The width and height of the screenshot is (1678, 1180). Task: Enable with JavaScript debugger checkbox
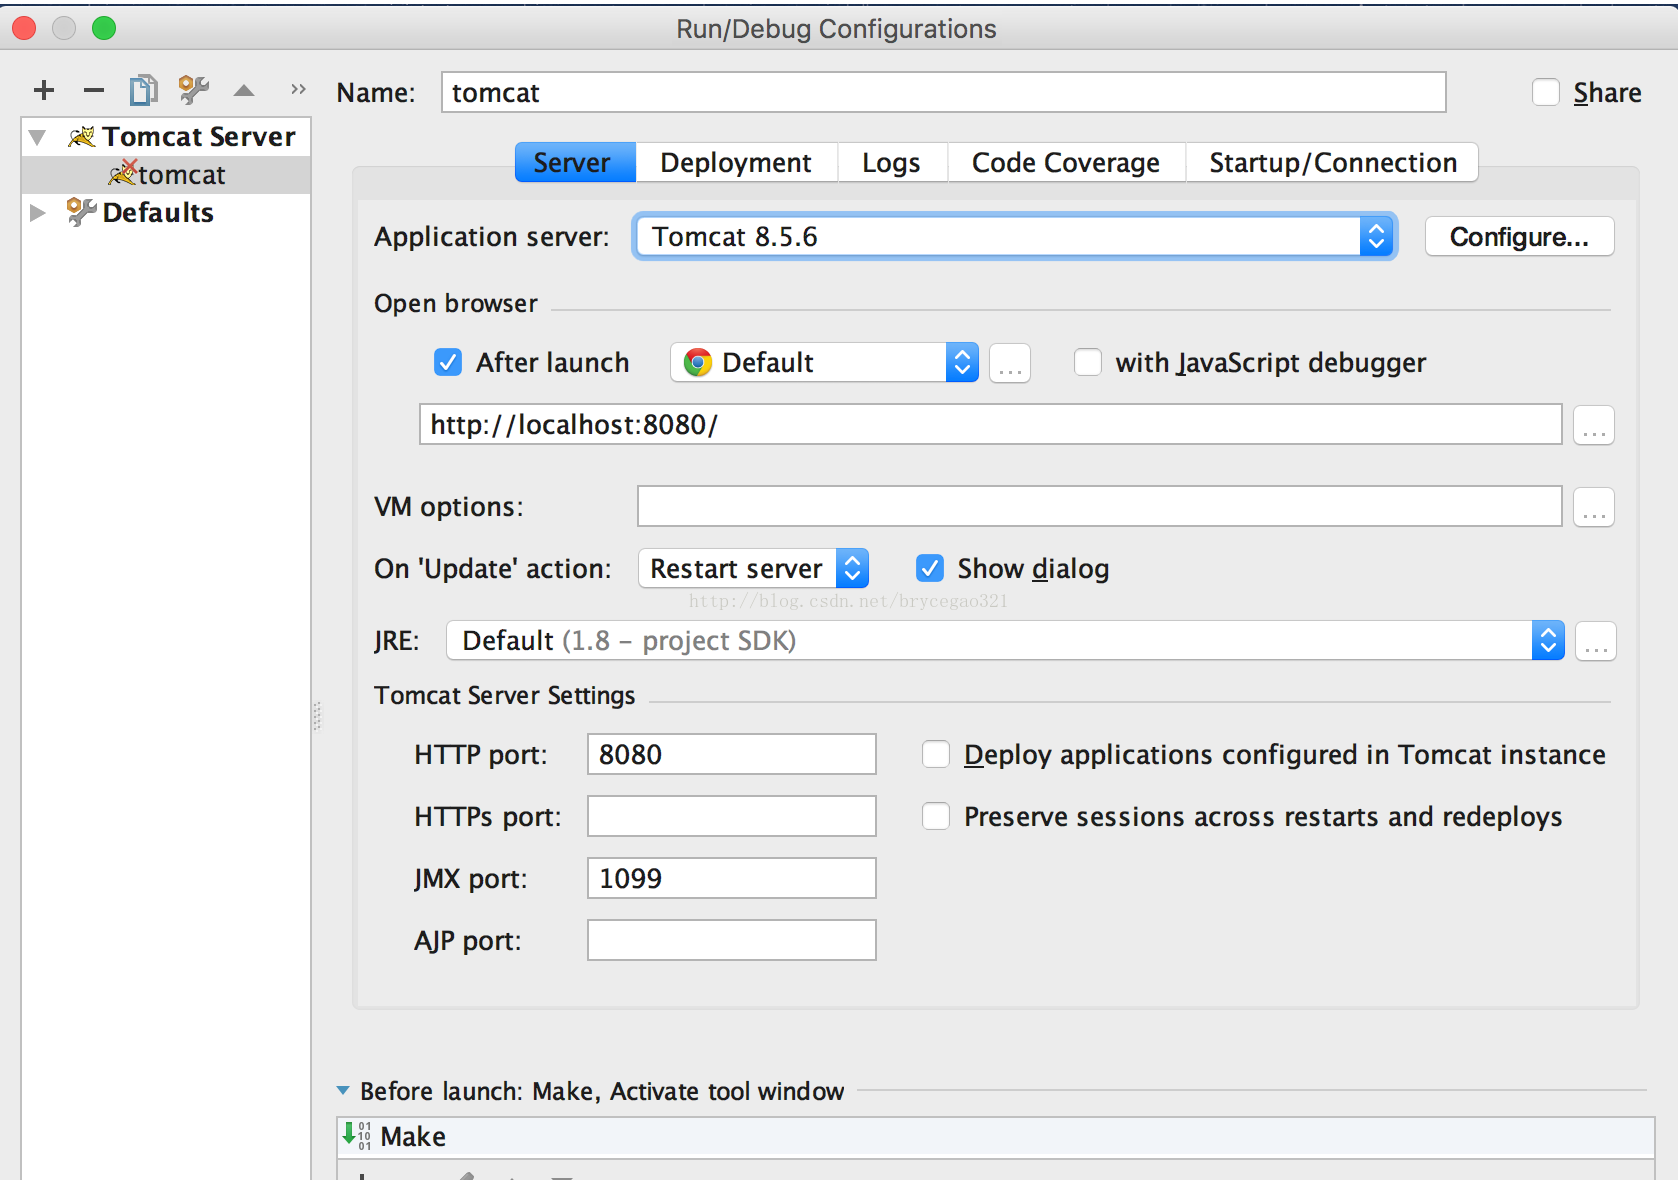1088,362
